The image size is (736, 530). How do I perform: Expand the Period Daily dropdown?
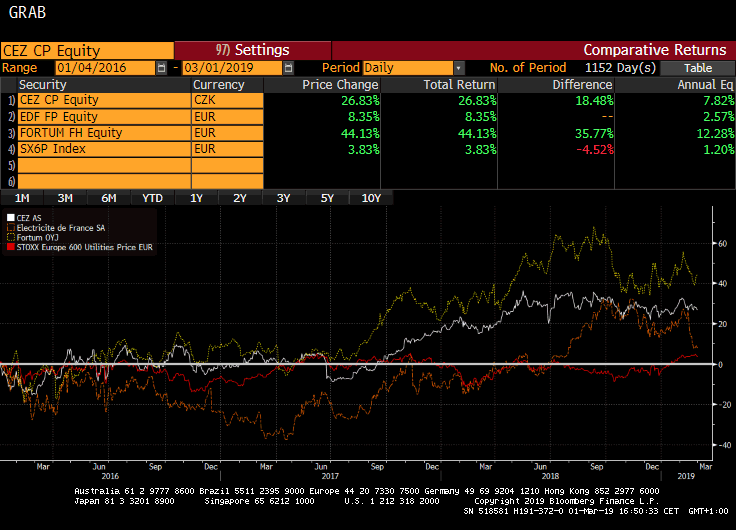tap(459, 68)
